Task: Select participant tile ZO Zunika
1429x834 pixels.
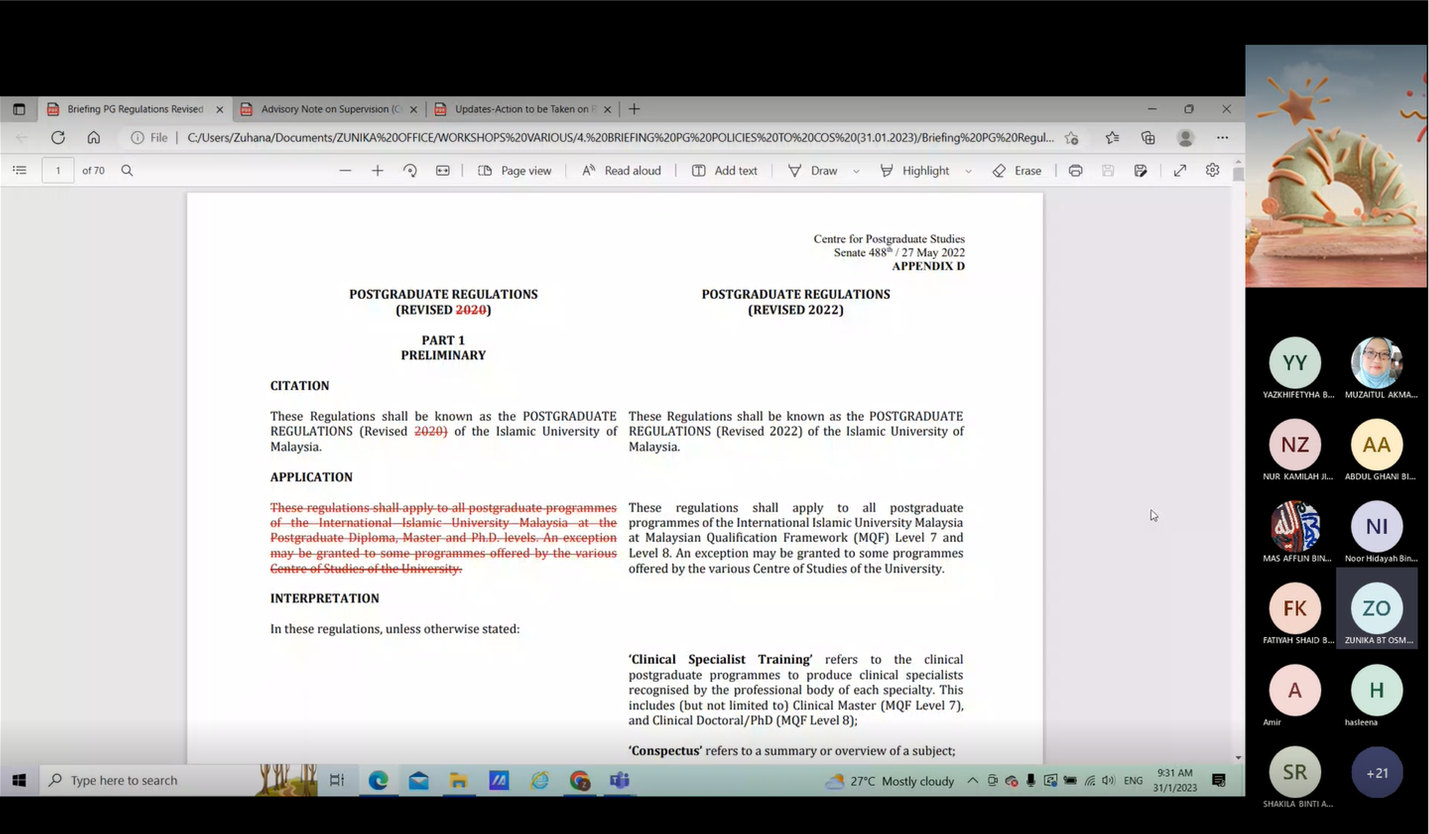Action: pos(1377,608)
